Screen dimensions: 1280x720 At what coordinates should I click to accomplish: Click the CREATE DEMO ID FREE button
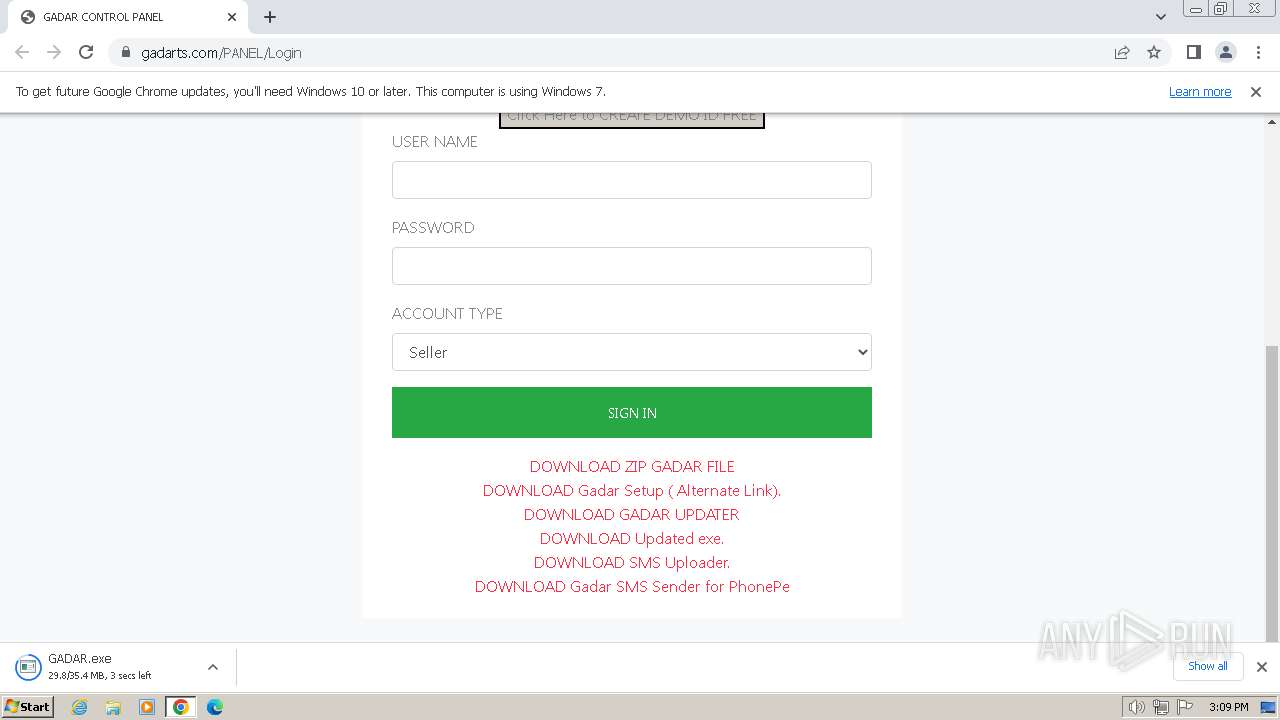click(632, 116)
